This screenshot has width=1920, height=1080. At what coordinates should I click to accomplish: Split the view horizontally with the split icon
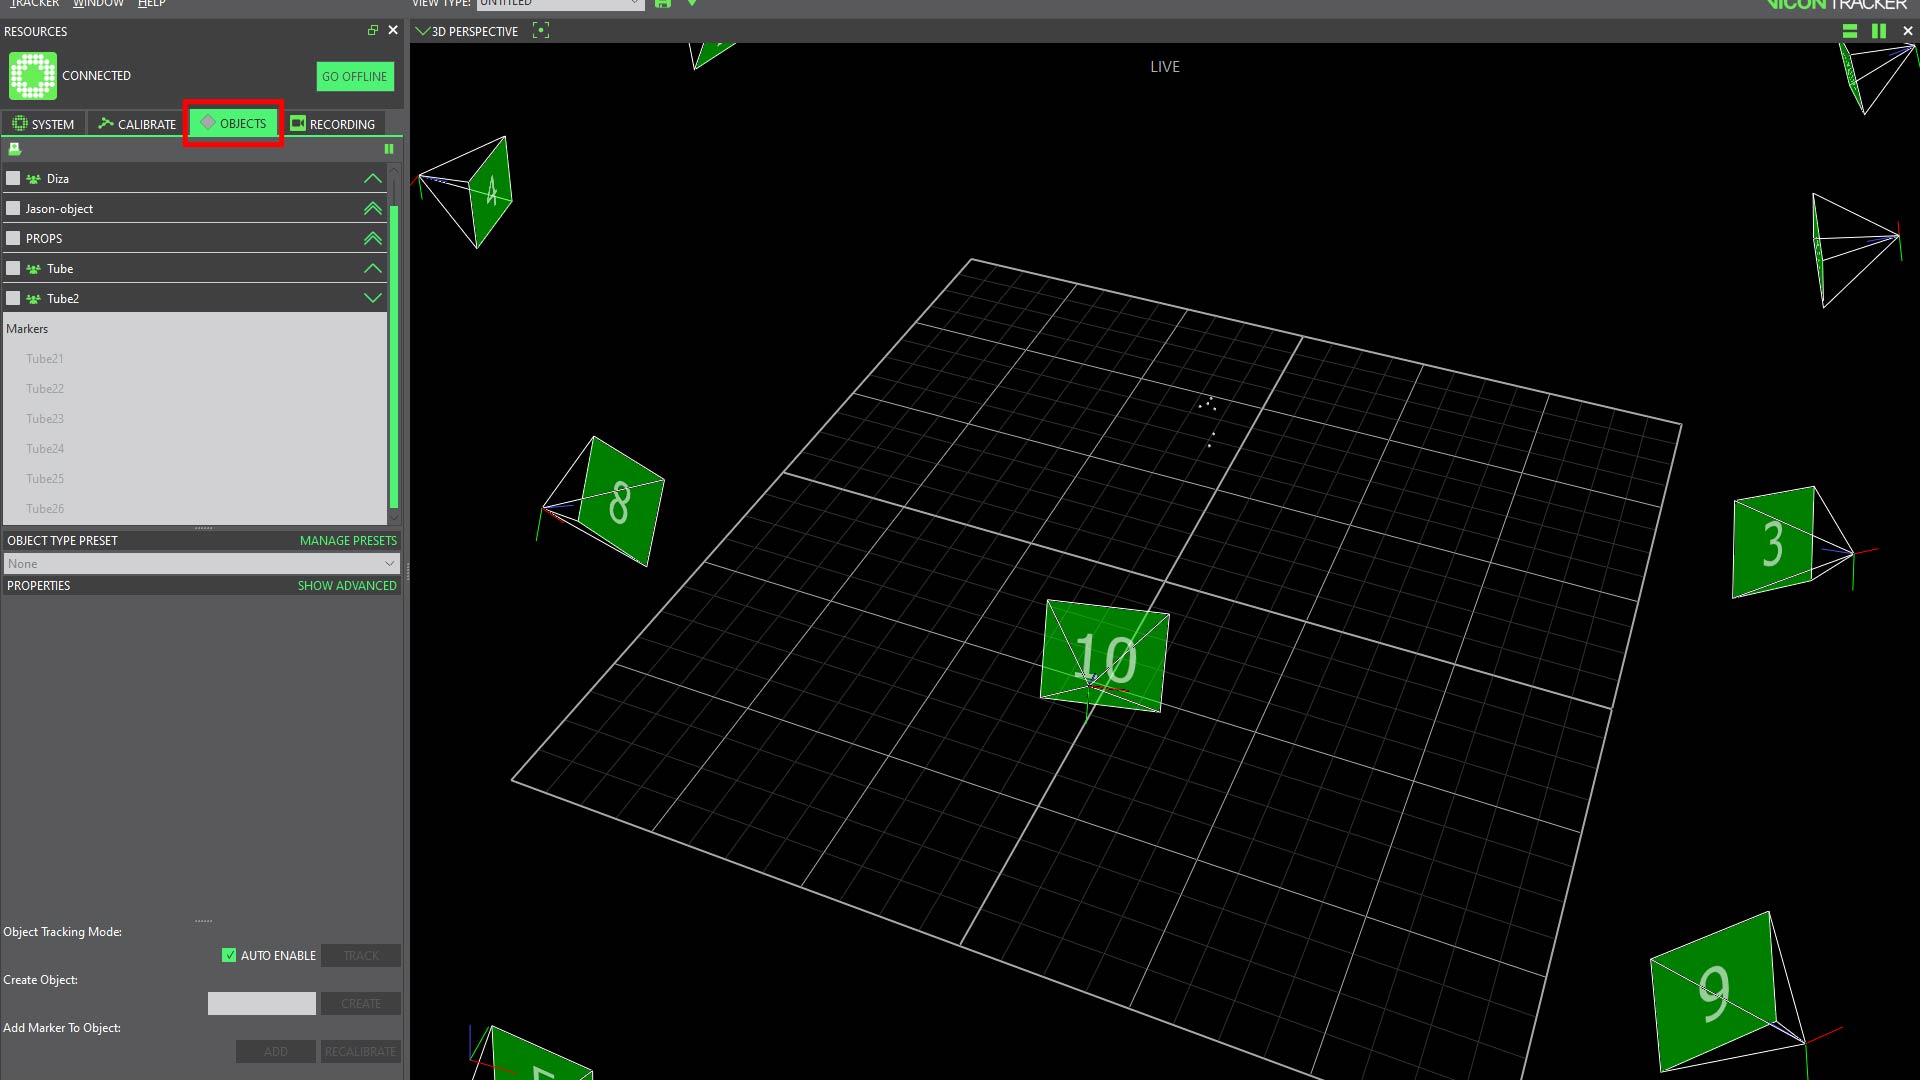(1850, 31)
